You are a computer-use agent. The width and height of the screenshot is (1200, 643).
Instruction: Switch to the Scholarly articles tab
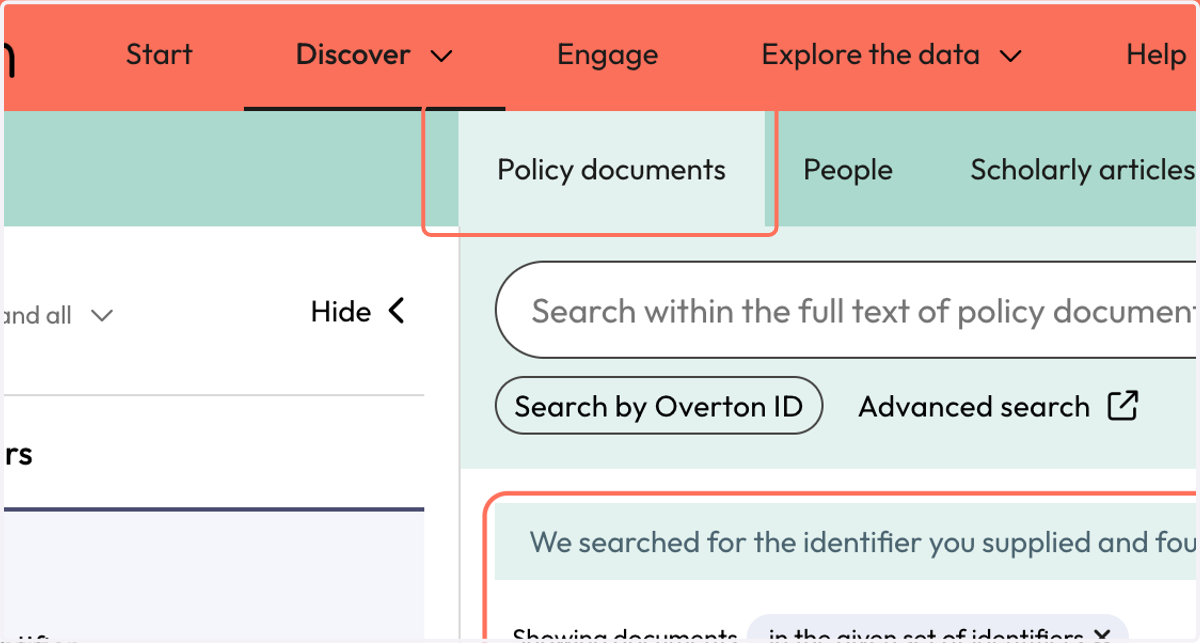pyautogui.click(x=1083, y=170)
